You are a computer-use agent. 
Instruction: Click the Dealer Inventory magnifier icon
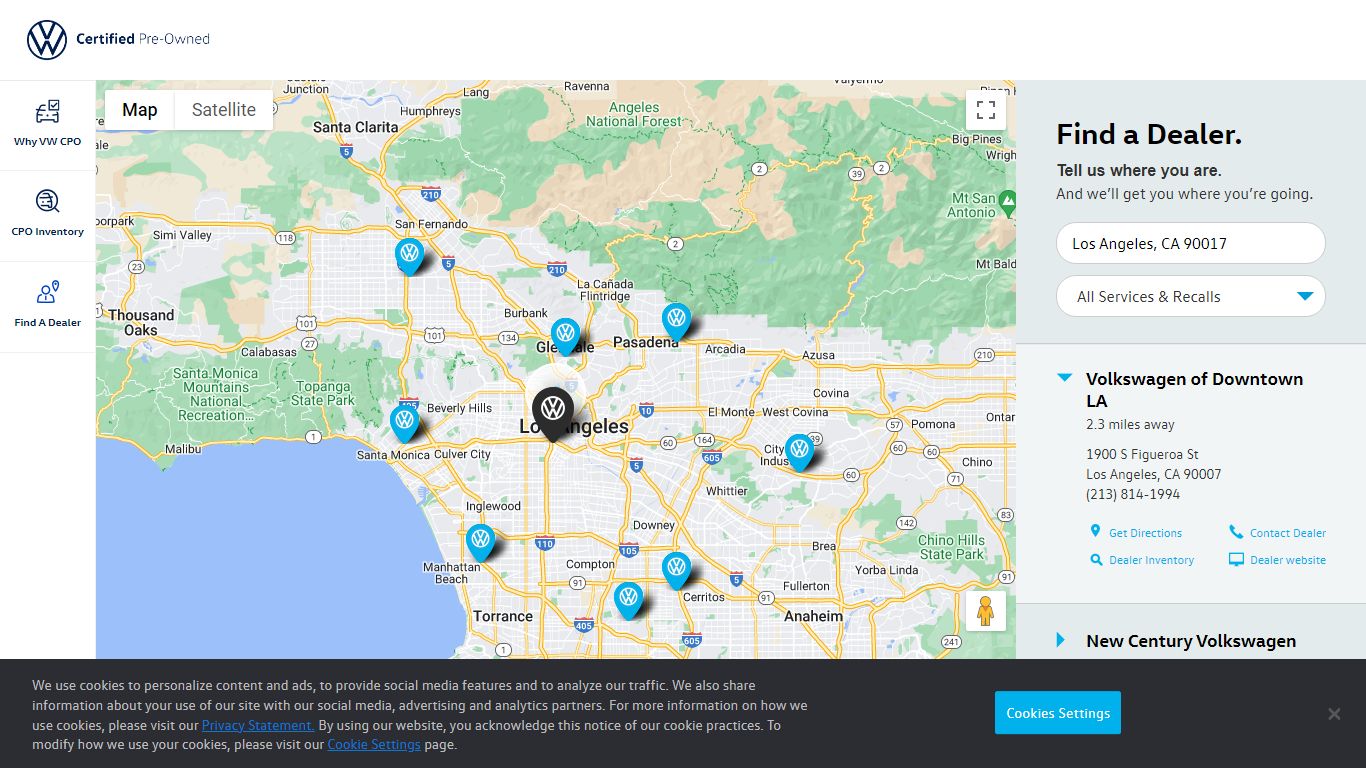coord(1096,560)
